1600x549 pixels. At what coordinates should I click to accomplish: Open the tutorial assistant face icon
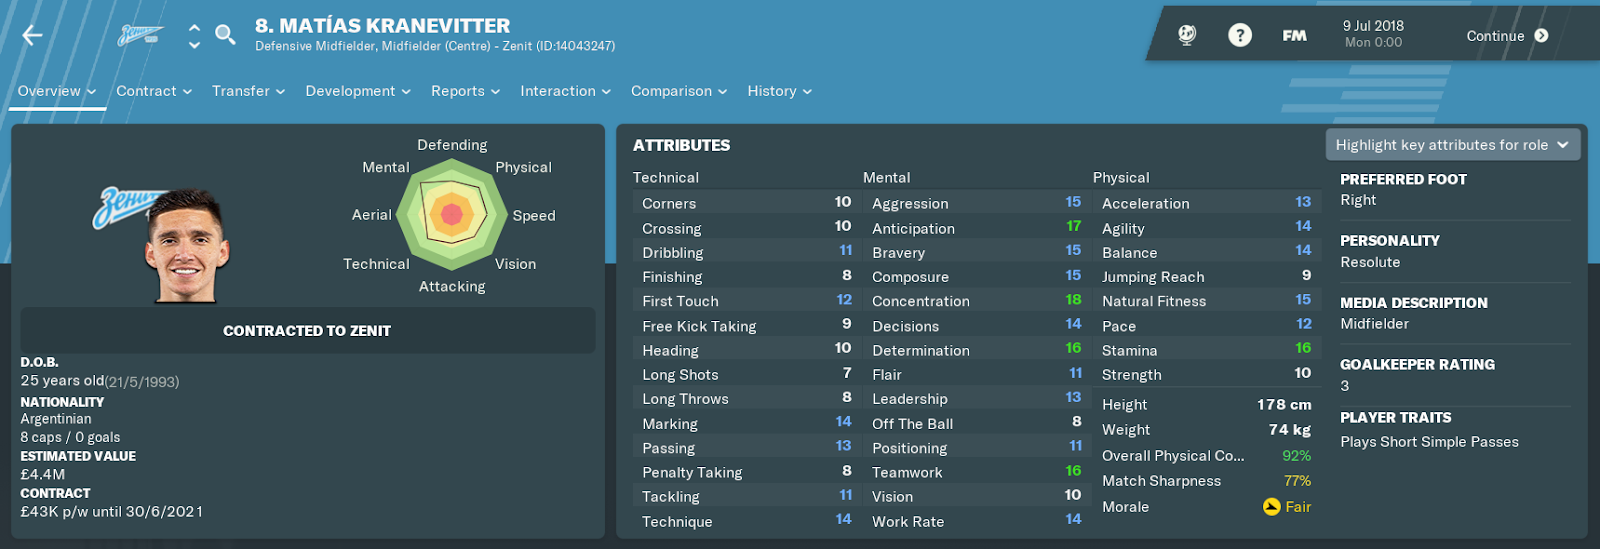tap(1187, 35)
